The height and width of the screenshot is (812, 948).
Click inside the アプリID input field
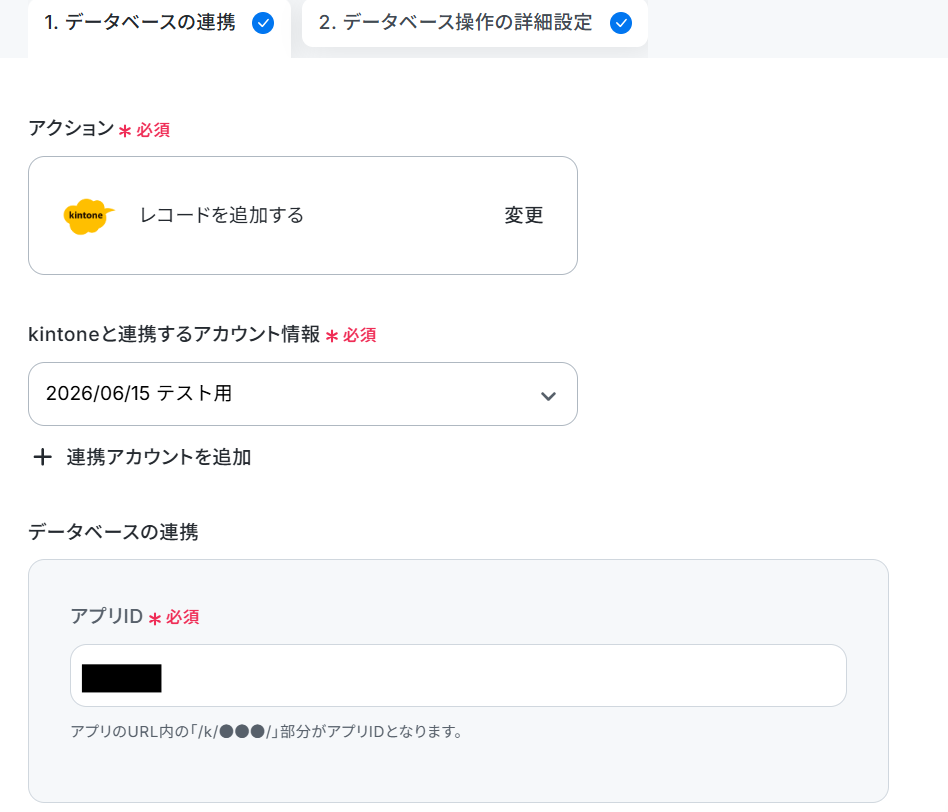tap(458, 675)
